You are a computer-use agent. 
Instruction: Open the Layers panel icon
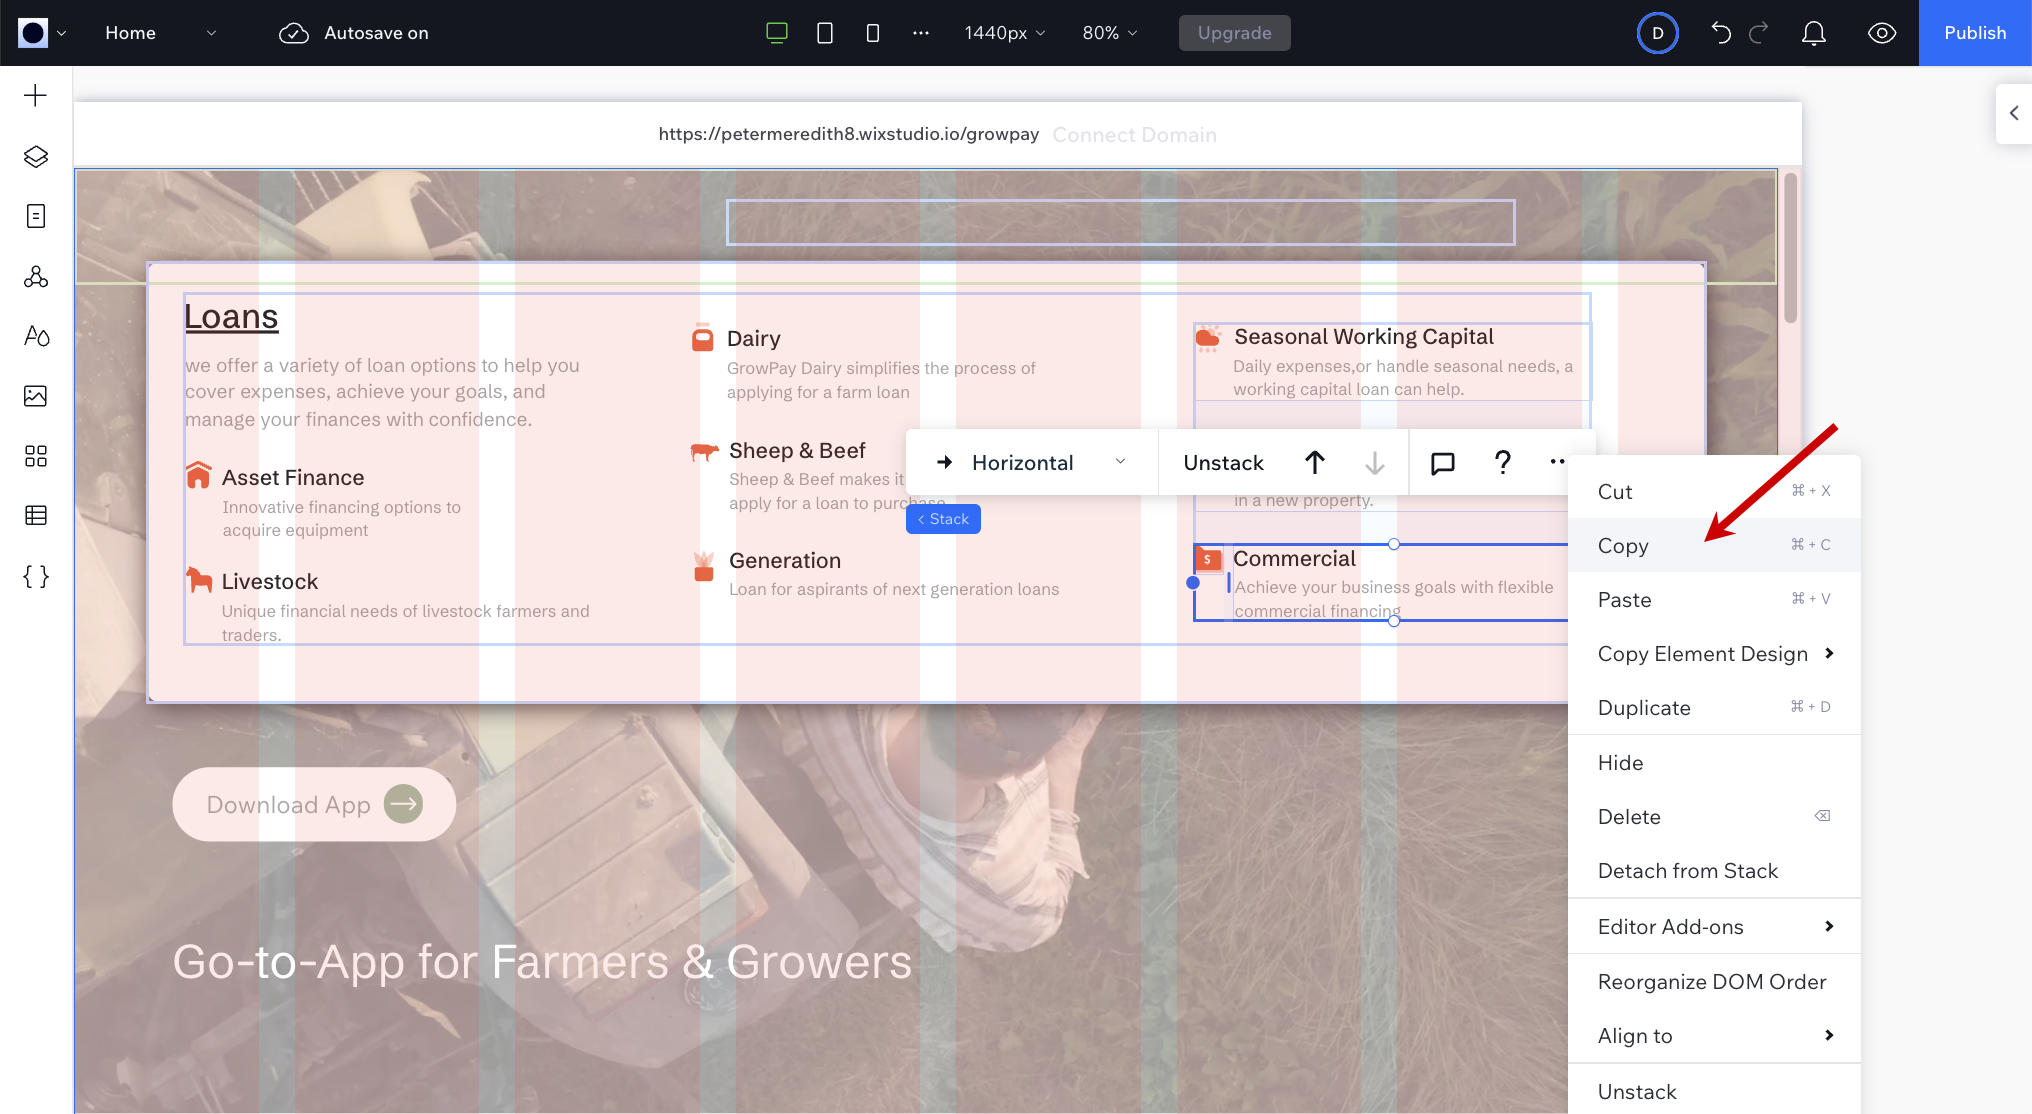coord(36,156)
